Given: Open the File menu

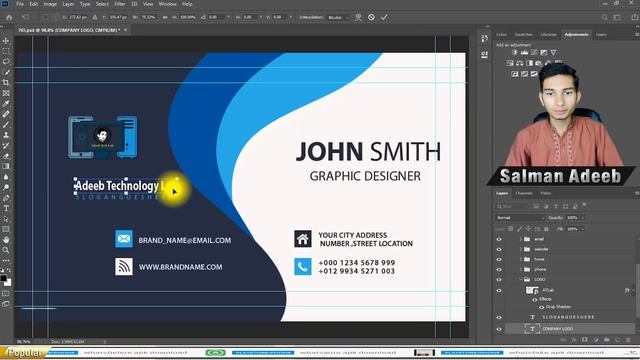Looking at the screenshot, I should [20, 4].
